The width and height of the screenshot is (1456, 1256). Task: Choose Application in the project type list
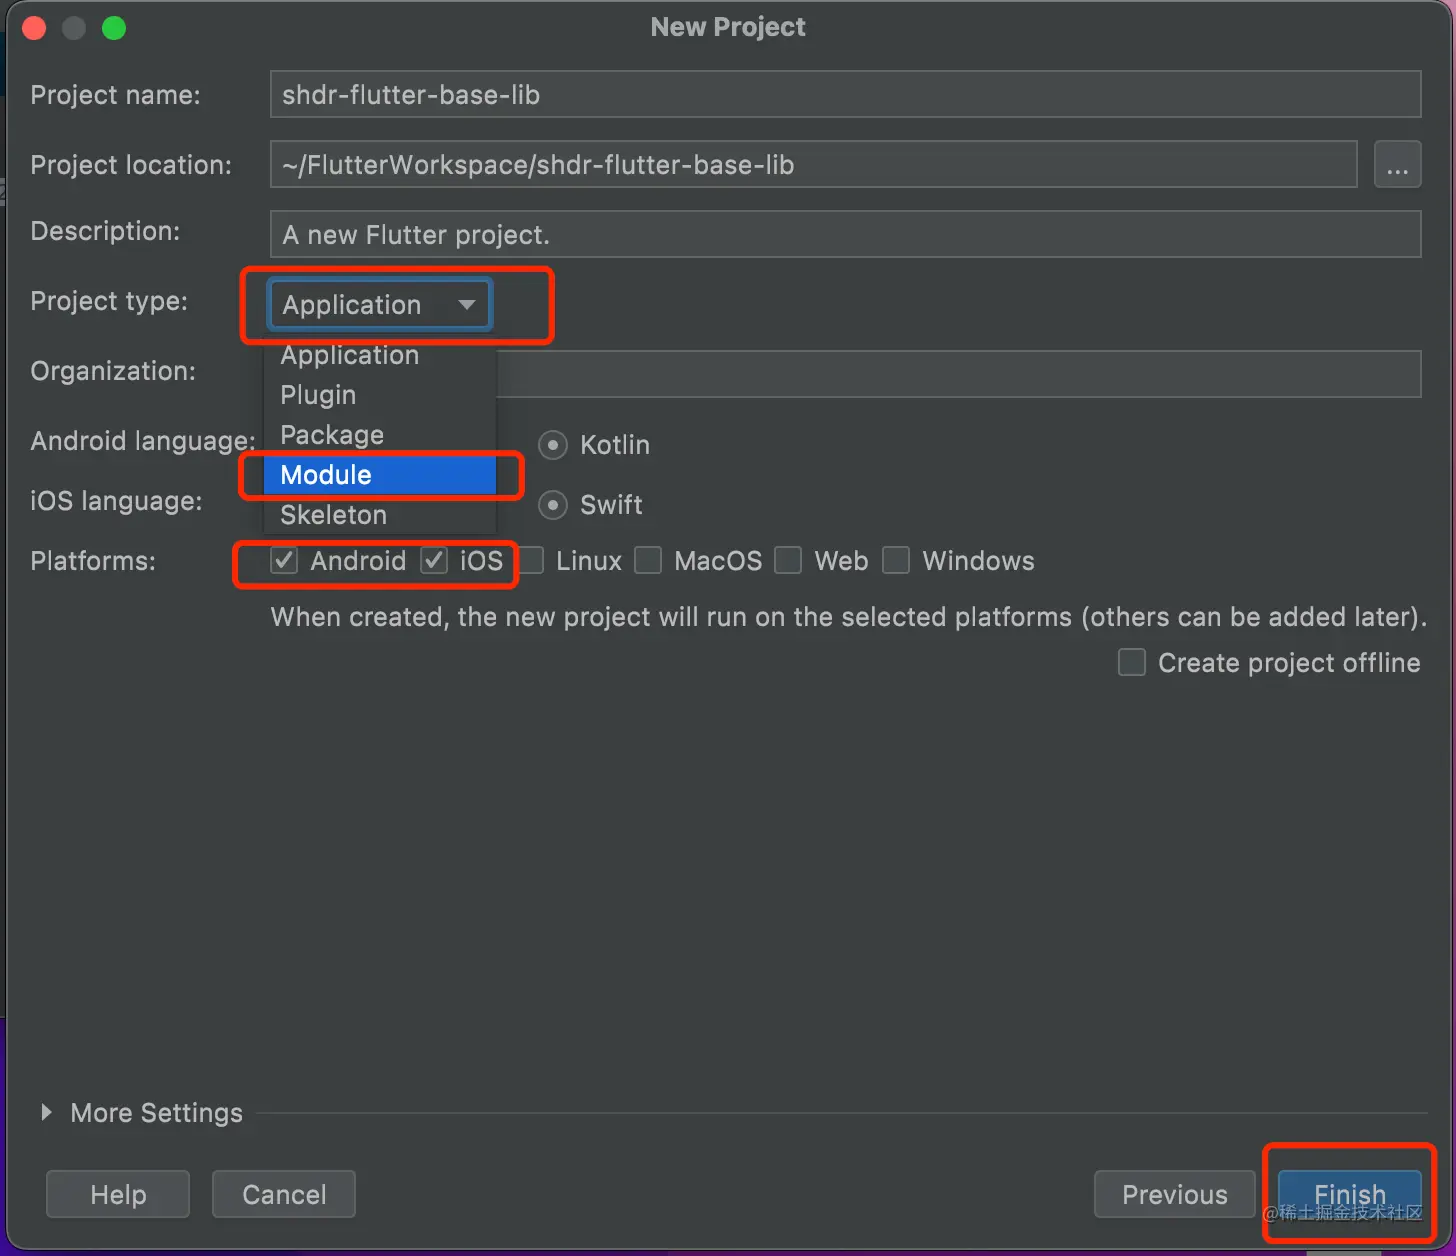[380, 355]
